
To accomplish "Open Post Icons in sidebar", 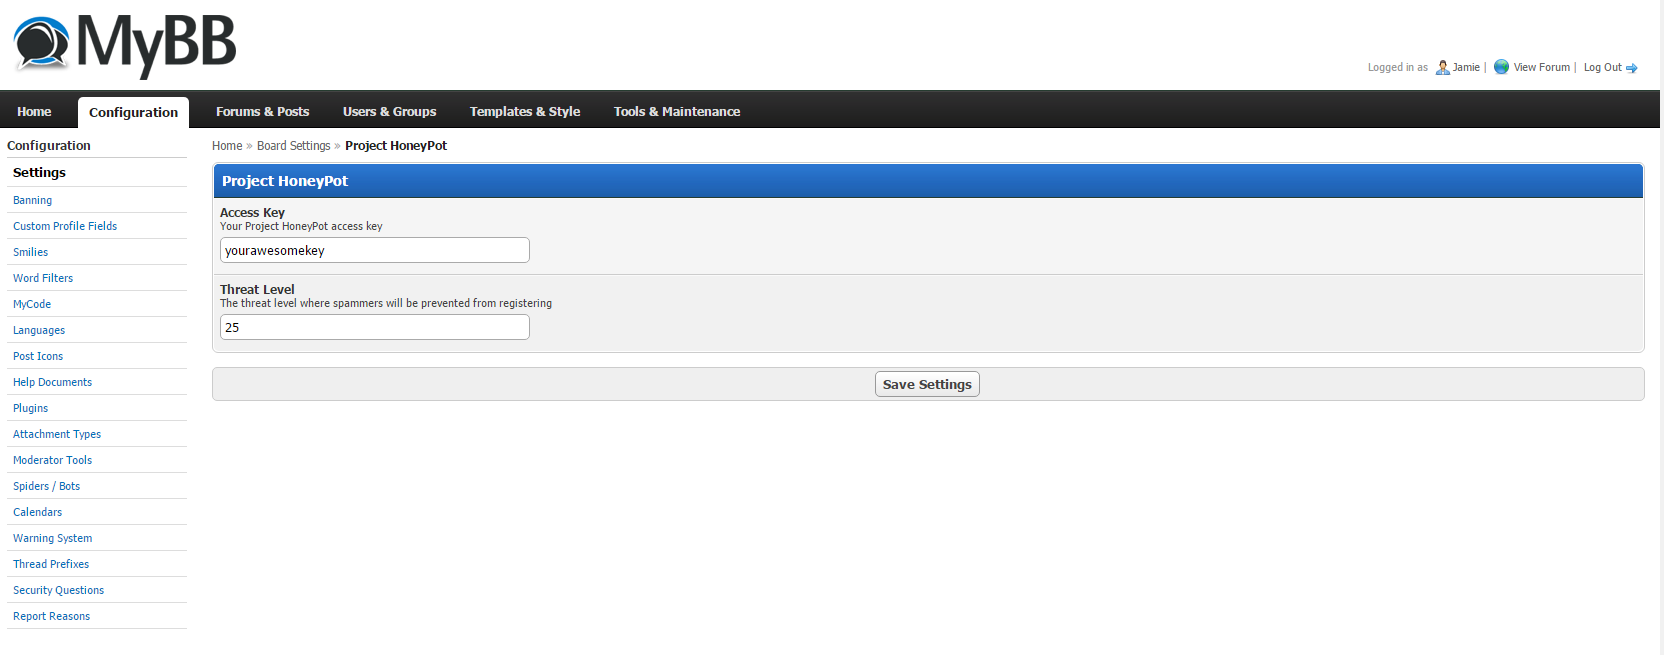I will coord(38,356).
